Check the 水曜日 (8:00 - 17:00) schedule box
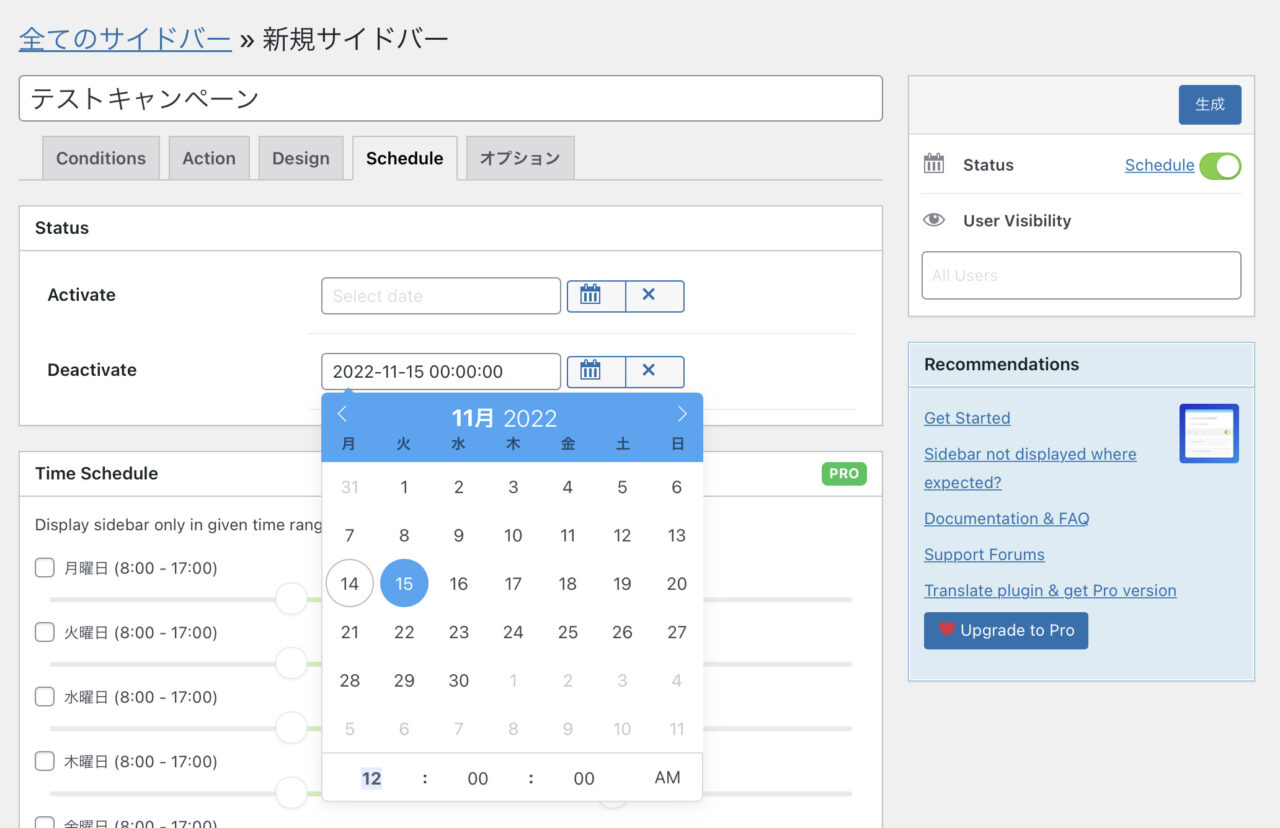This screenshot has width=1280, height=828. [44, 696]
